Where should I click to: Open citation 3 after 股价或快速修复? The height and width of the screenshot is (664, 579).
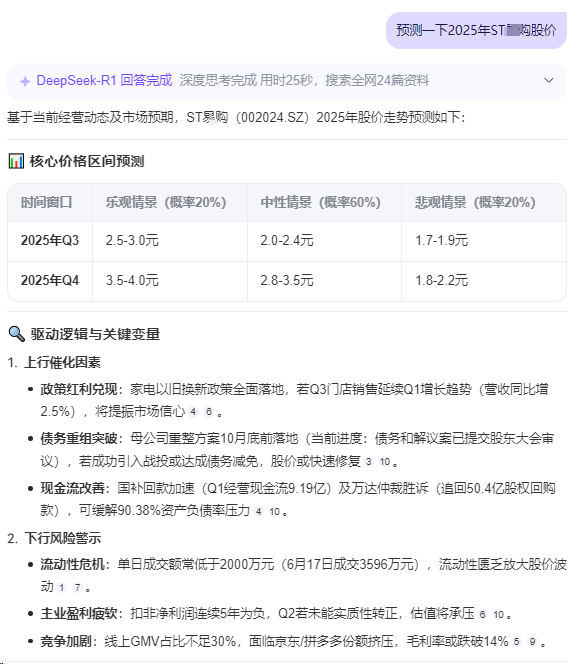[368, 462]
